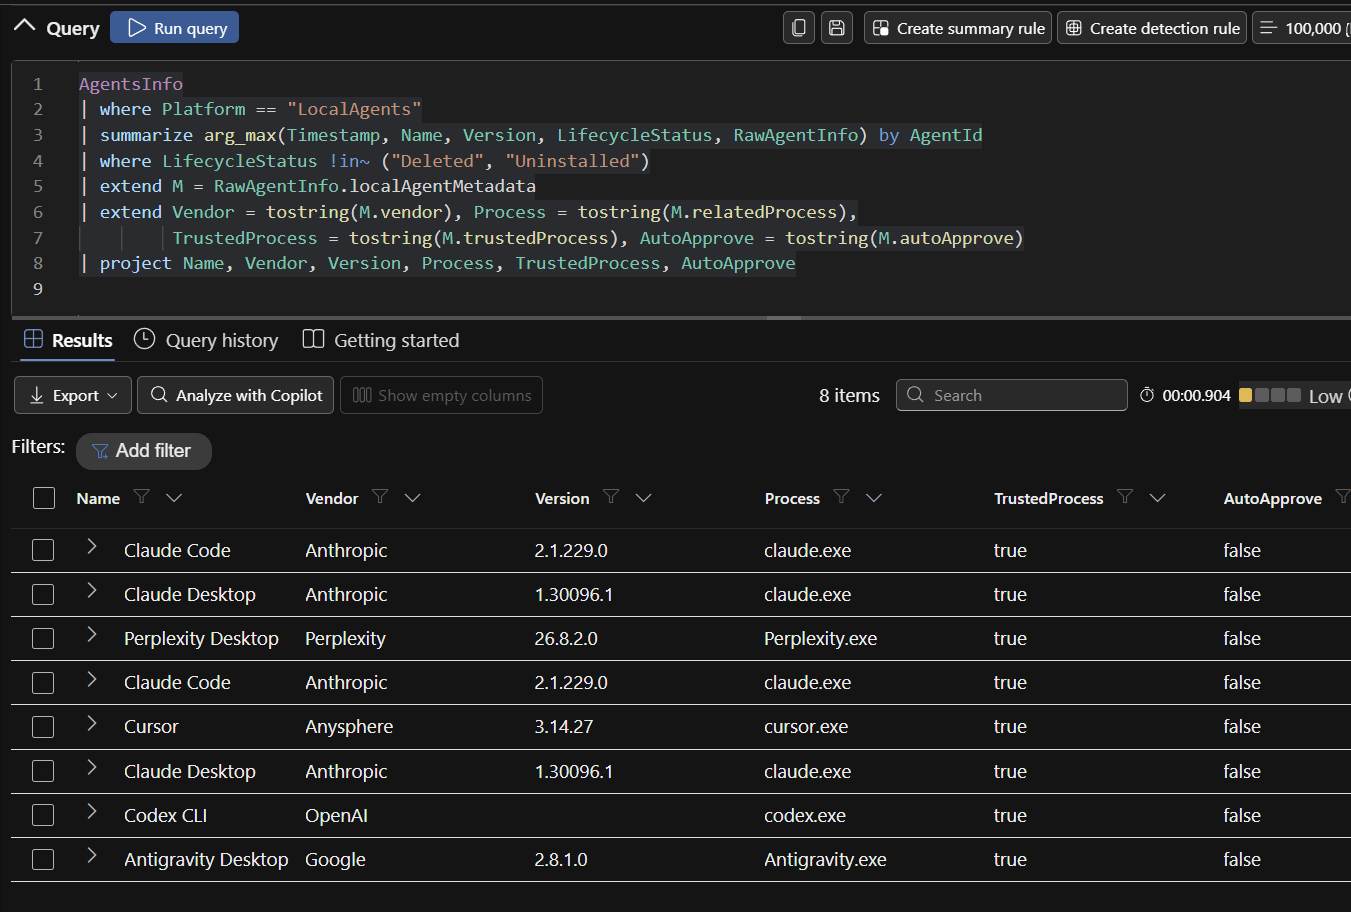Open the TrustedProcess column options chevron
Screen dimensions: 1351x912
tap(1158, 497)
